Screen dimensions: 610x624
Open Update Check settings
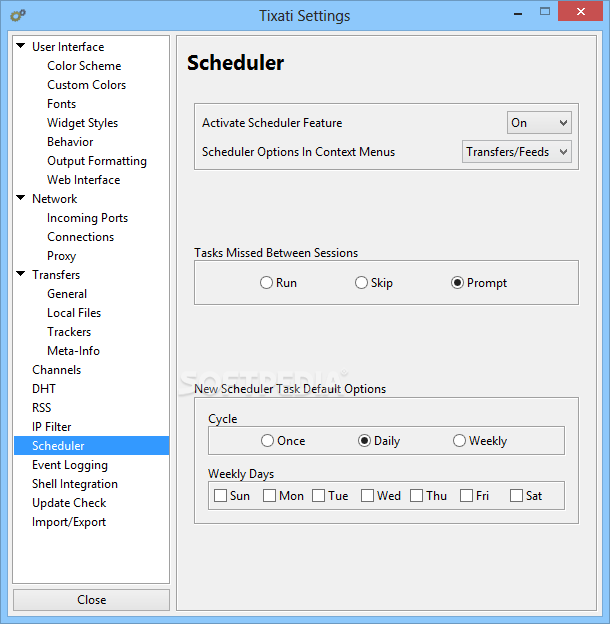click(69, 503)
